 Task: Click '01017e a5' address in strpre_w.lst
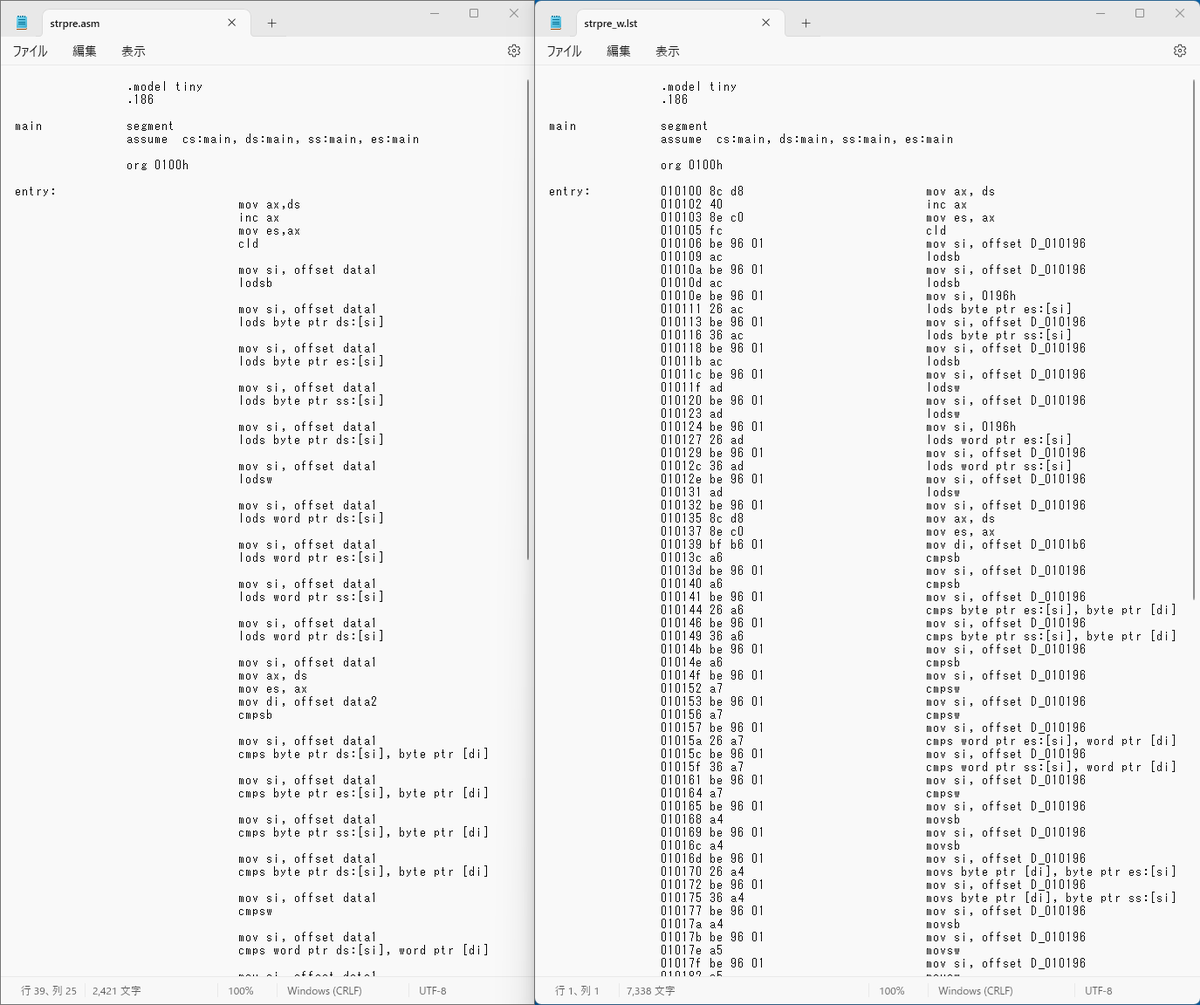pos(692,950)
